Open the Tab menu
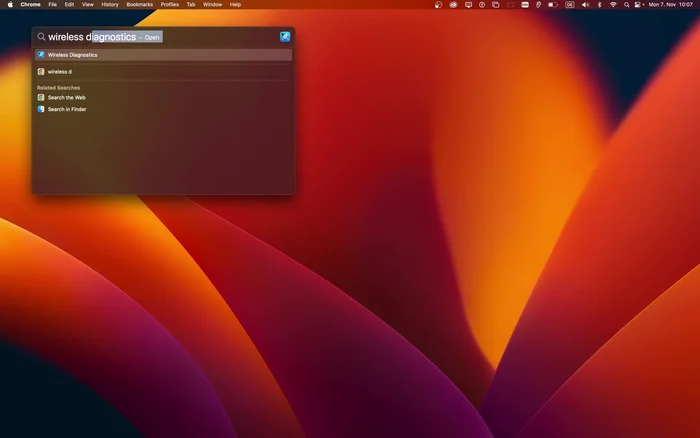This screenshot has height=438, width=700. pyautogui.click(x=190, y=5)
